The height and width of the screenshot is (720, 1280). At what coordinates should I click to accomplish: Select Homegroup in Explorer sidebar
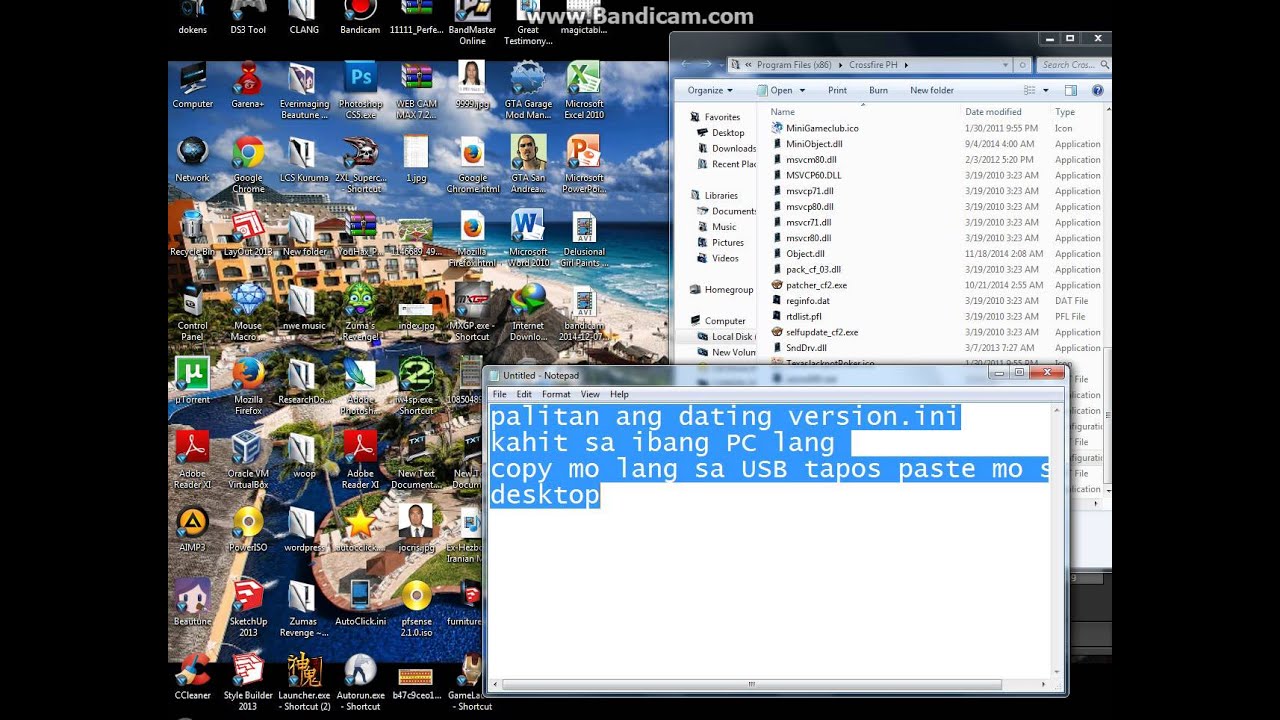tap(728, 290)
